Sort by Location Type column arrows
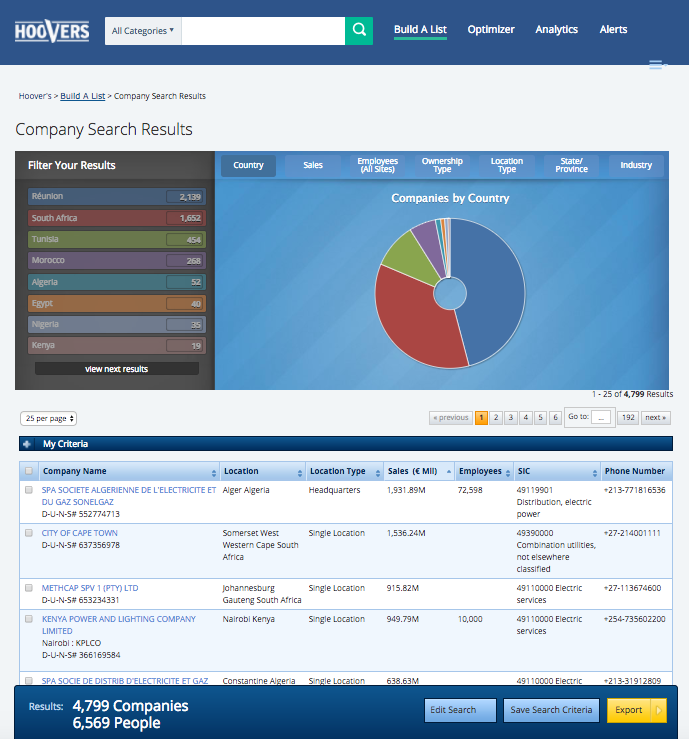 point(377,473)
